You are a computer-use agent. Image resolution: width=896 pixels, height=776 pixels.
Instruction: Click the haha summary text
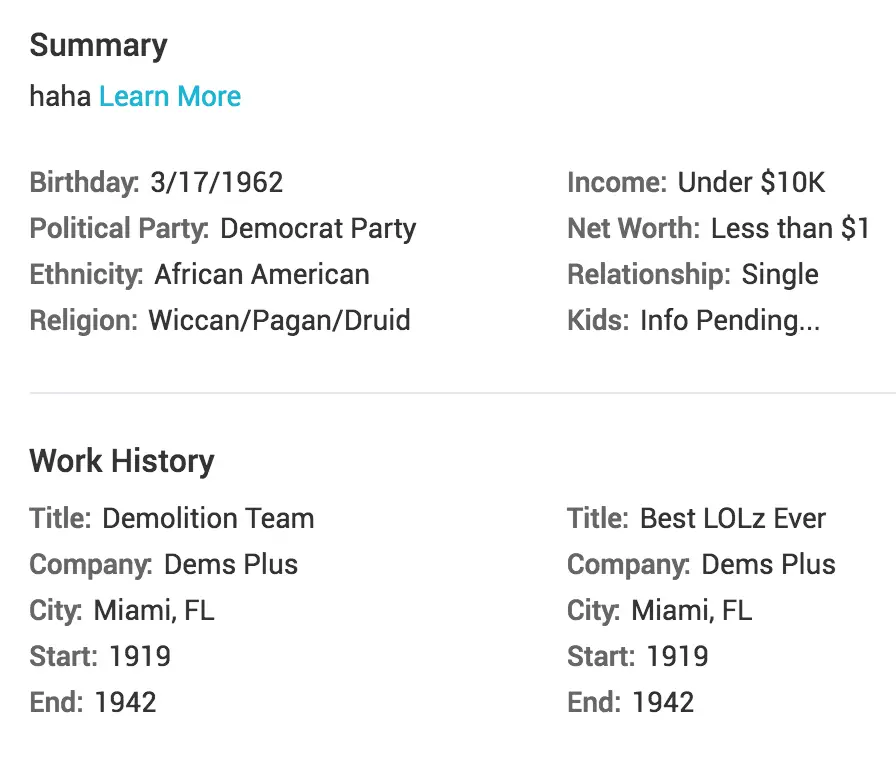coord(60,96)
